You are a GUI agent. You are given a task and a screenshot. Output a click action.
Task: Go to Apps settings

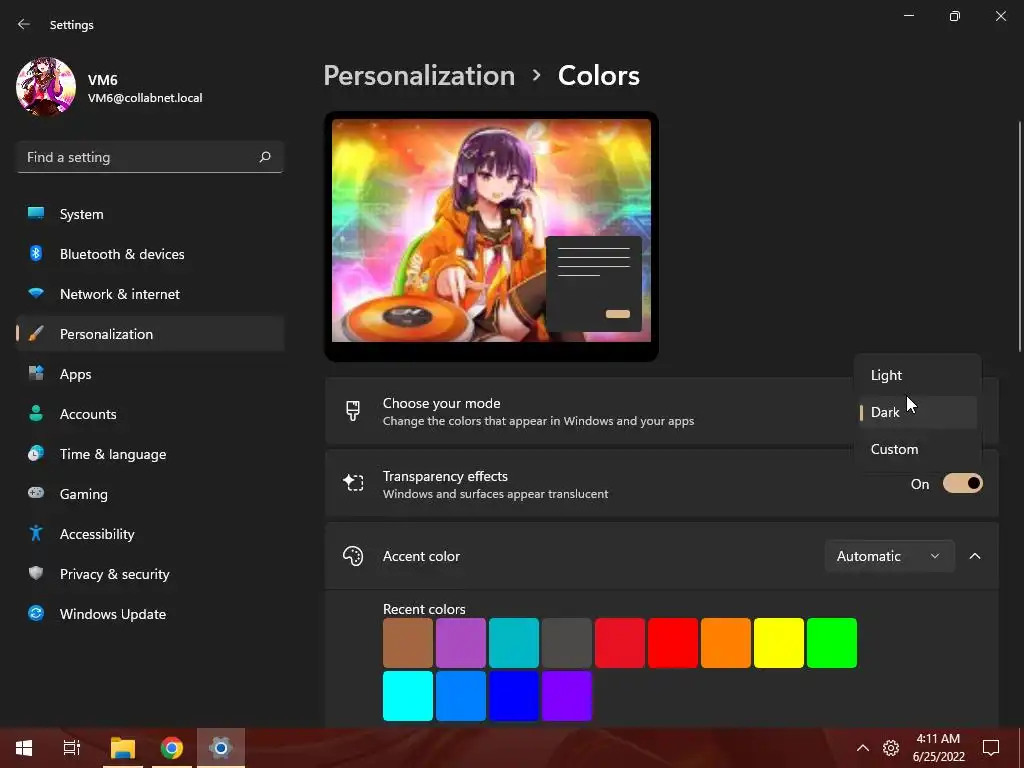pyautogui.click(x=150, y=374)
